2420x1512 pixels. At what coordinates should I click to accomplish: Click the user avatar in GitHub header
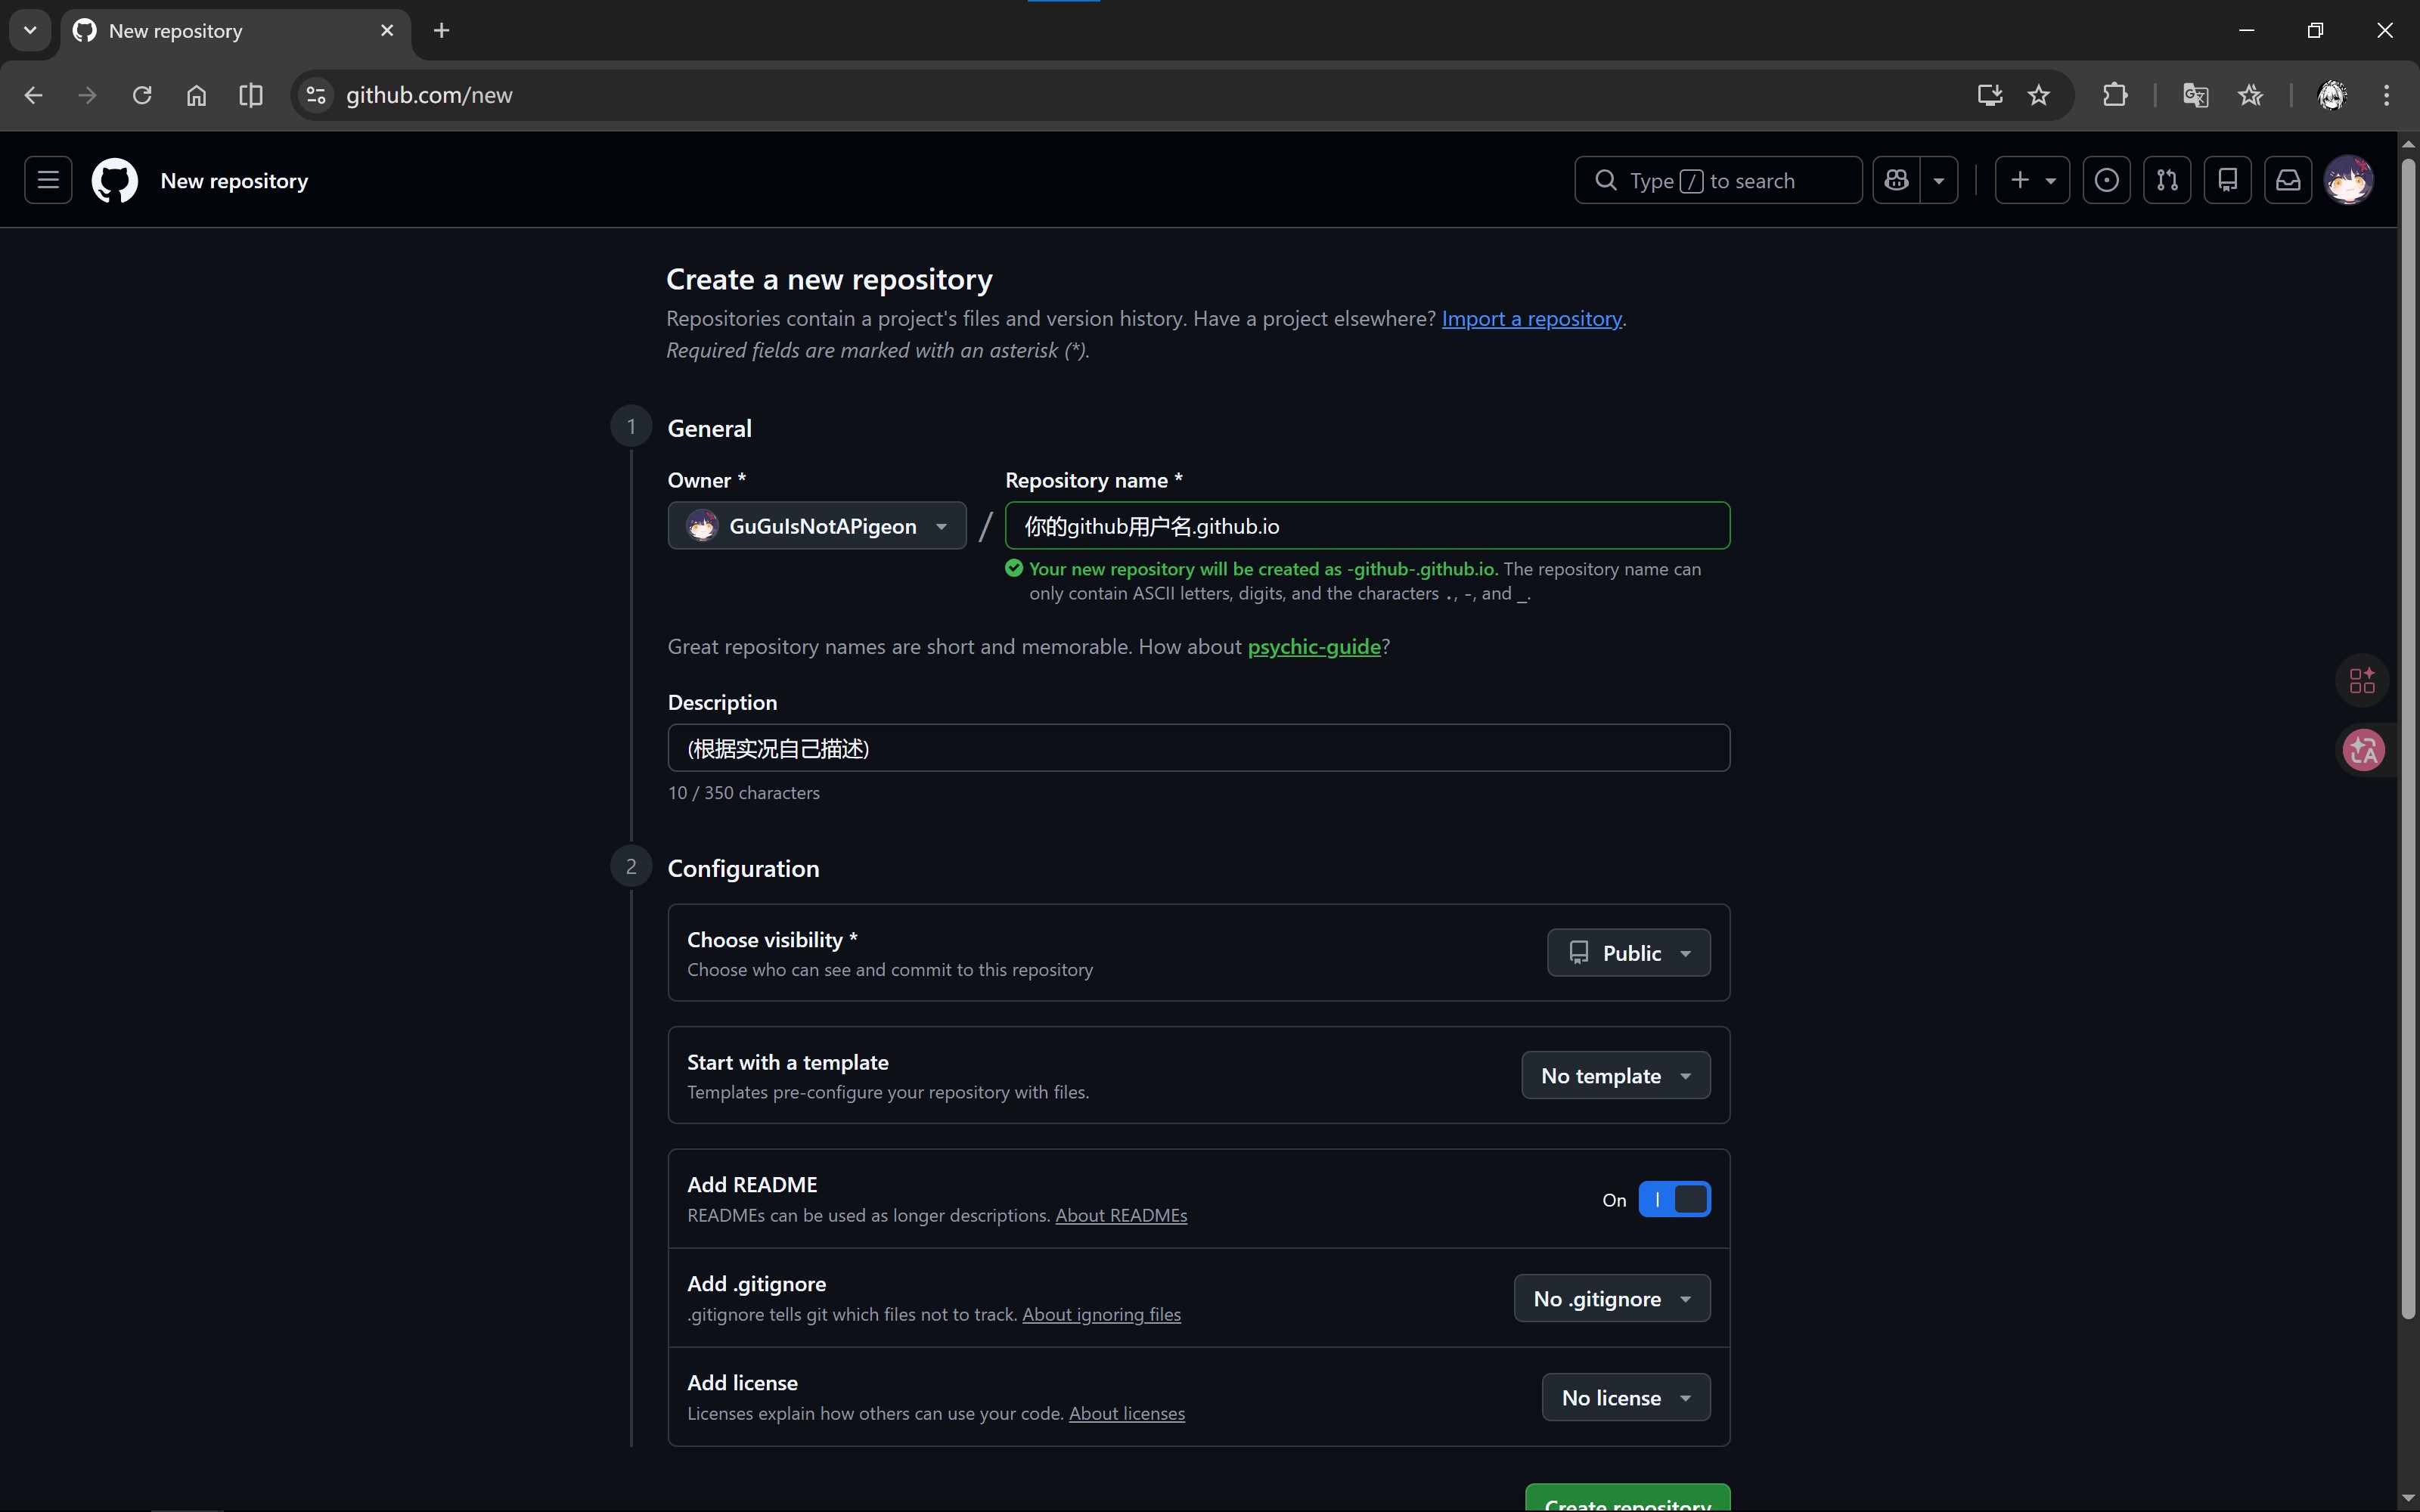tap(2349, 180)
